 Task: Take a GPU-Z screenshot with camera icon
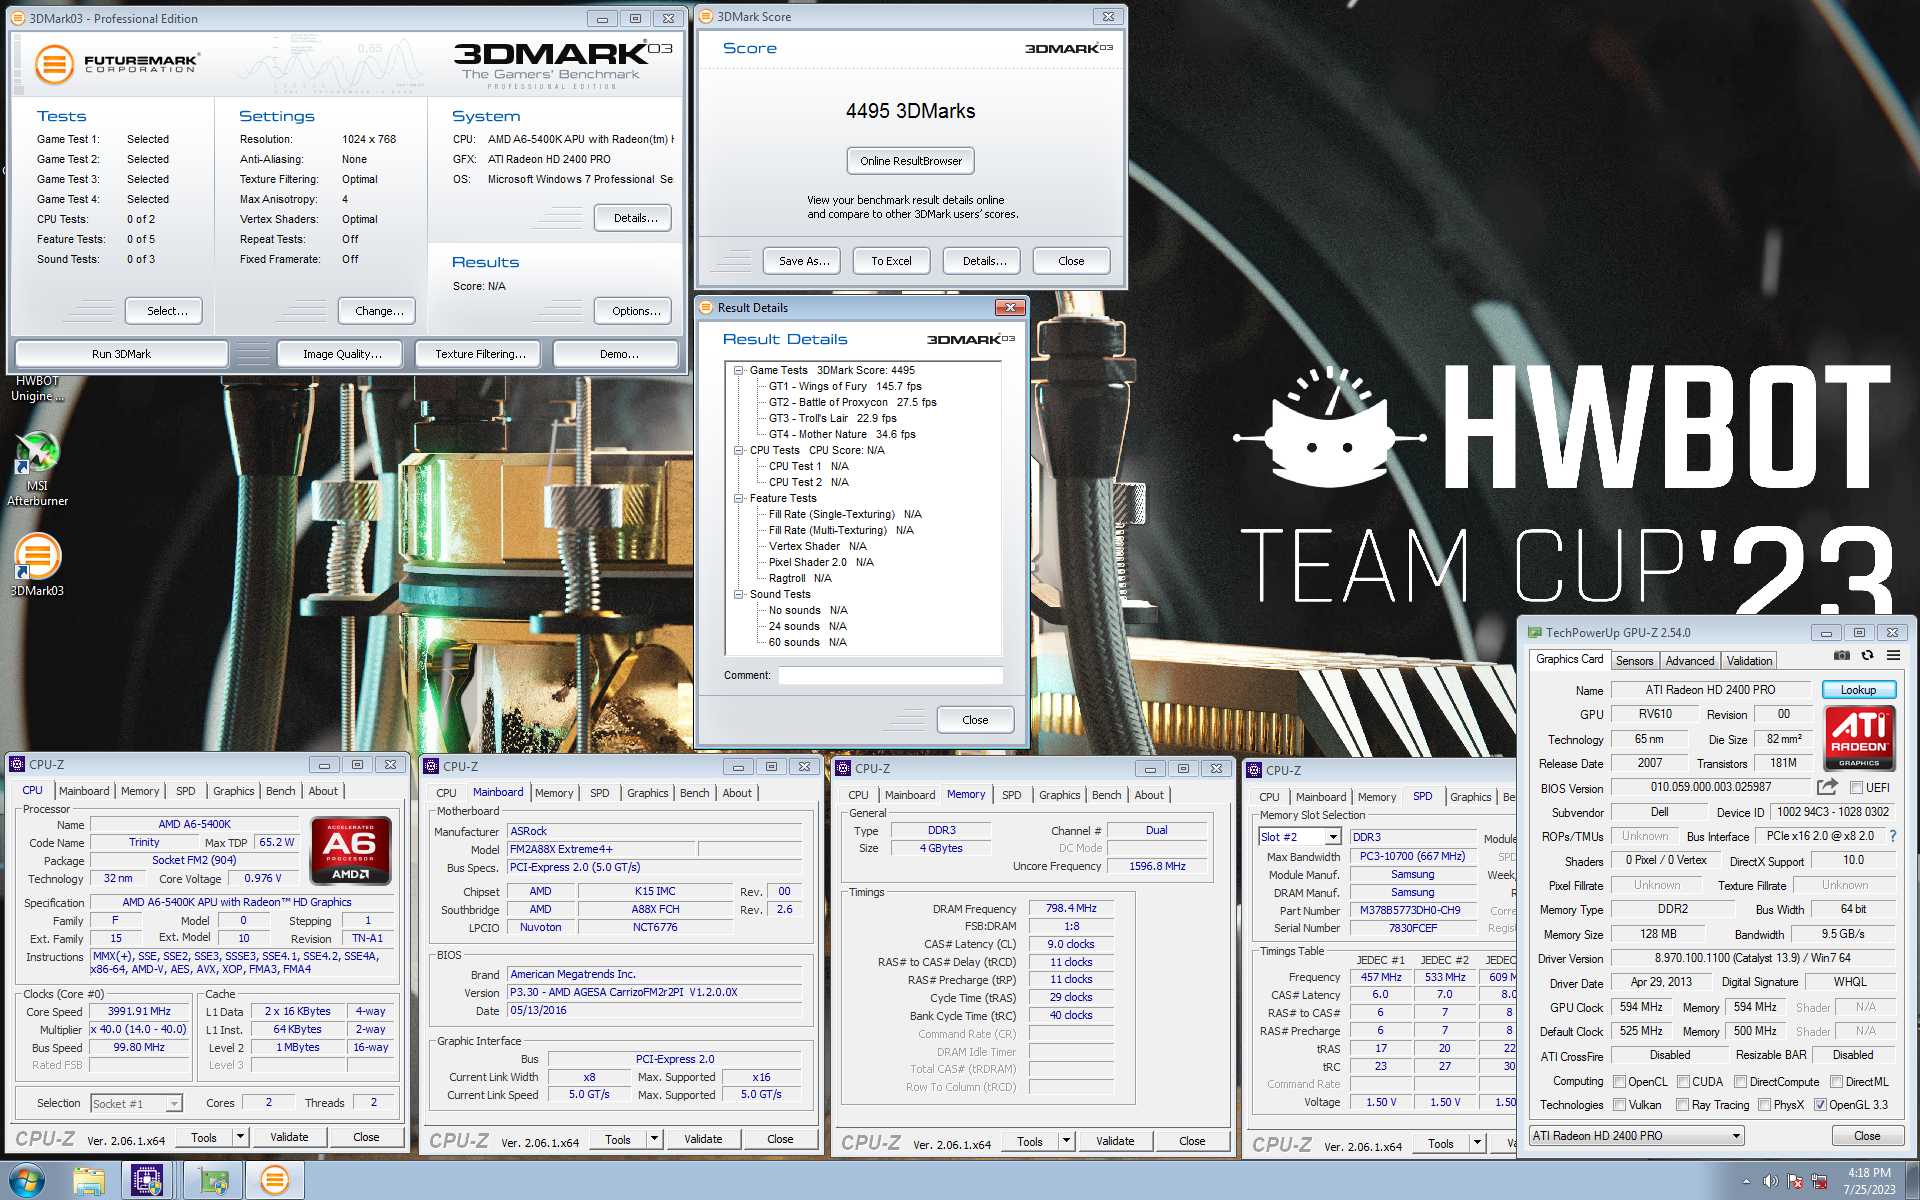pos(1841,656)
